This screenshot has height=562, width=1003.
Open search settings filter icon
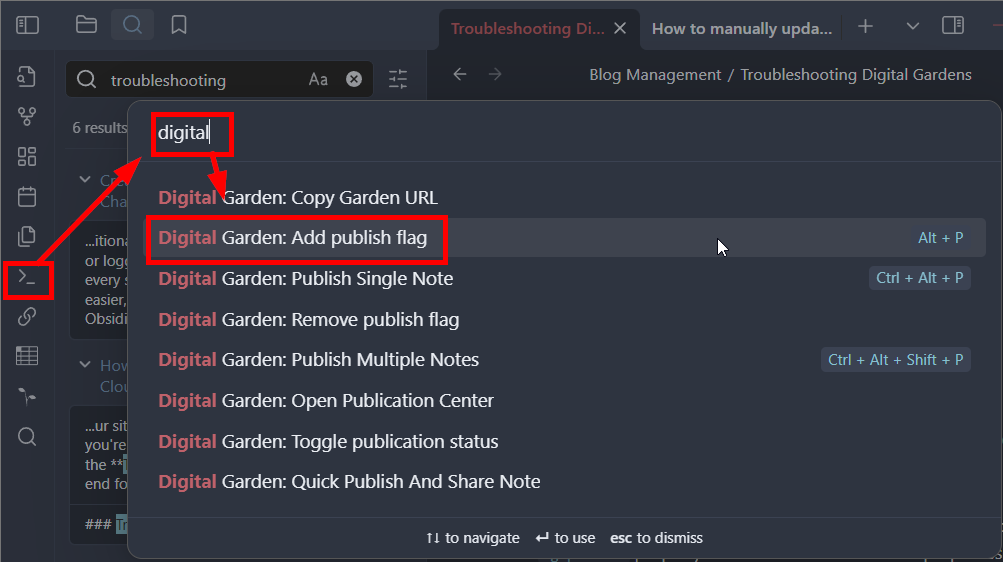[x=398, y=80]
